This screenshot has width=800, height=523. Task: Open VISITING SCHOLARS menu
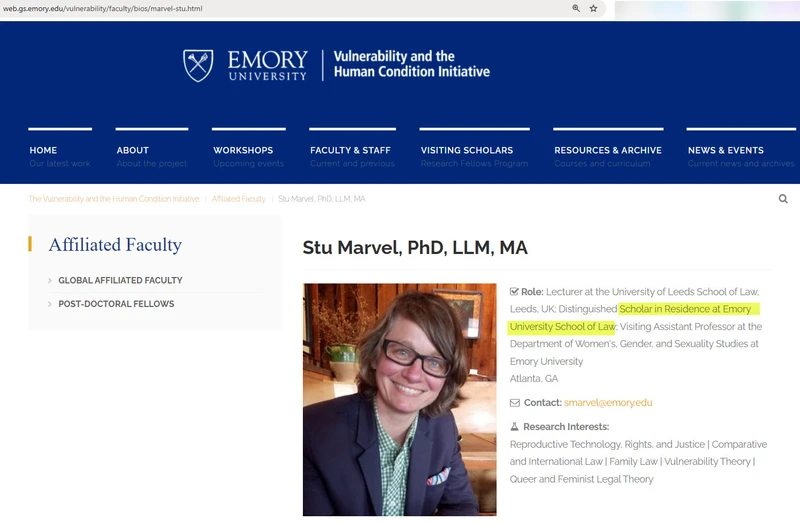(467, 151)
